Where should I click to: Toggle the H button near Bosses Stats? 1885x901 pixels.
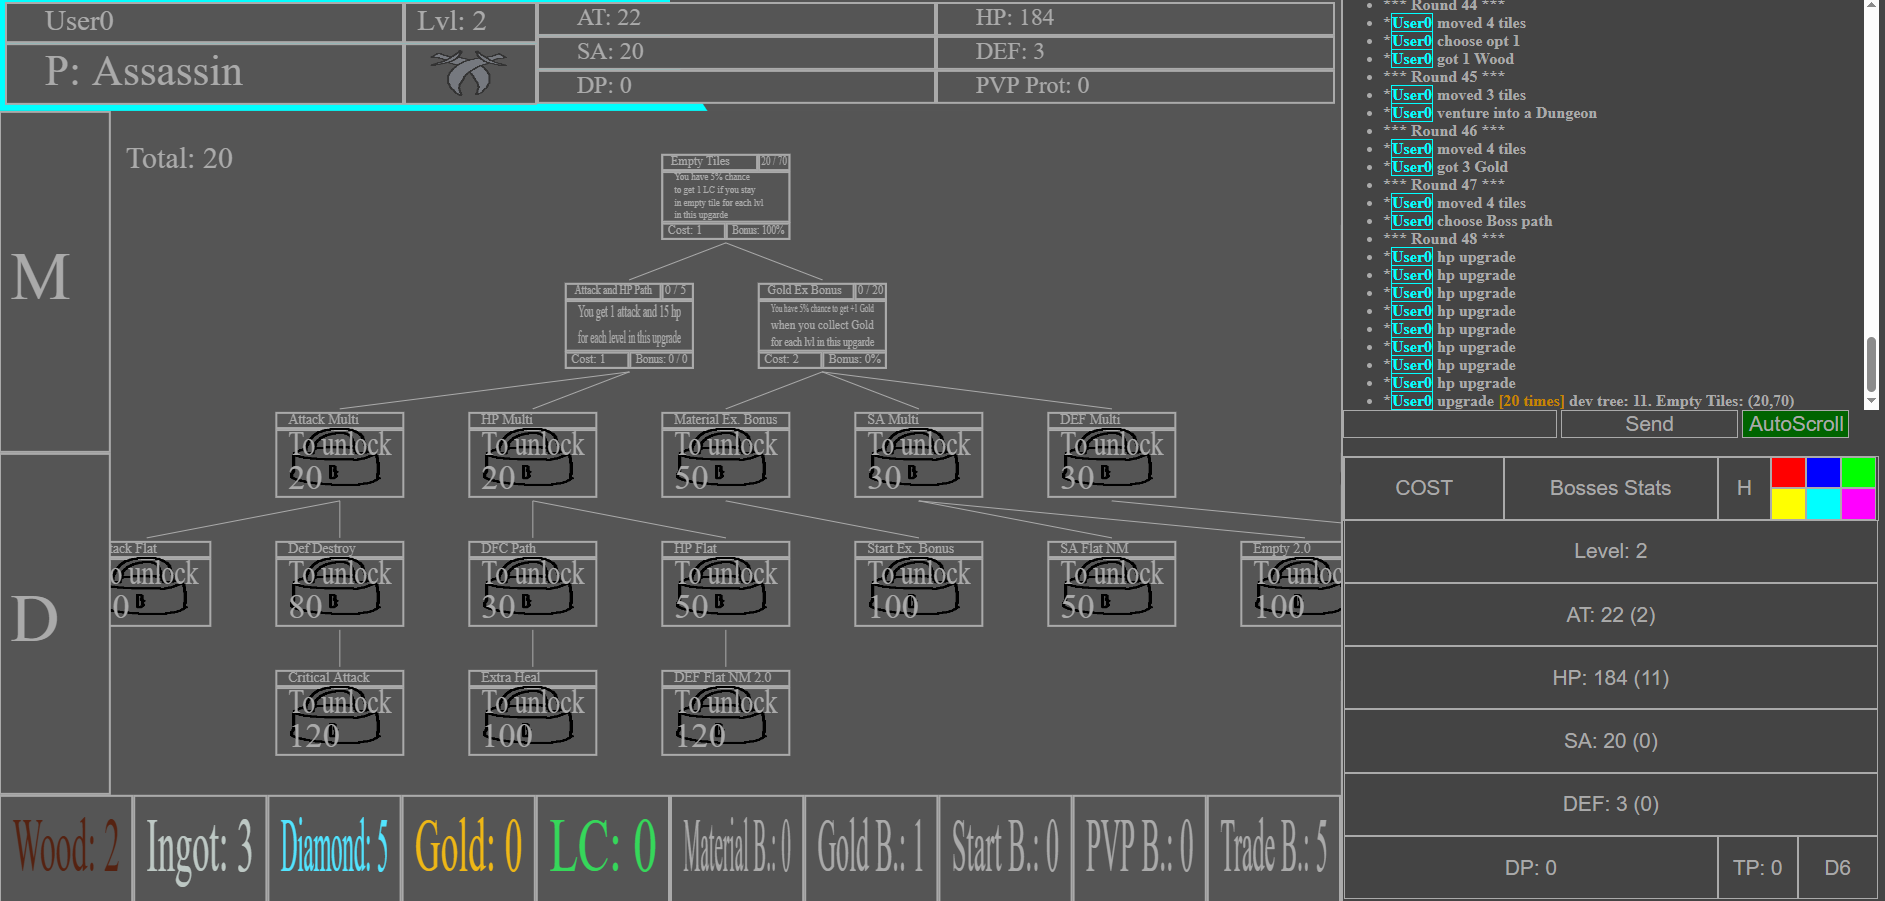1744,488
